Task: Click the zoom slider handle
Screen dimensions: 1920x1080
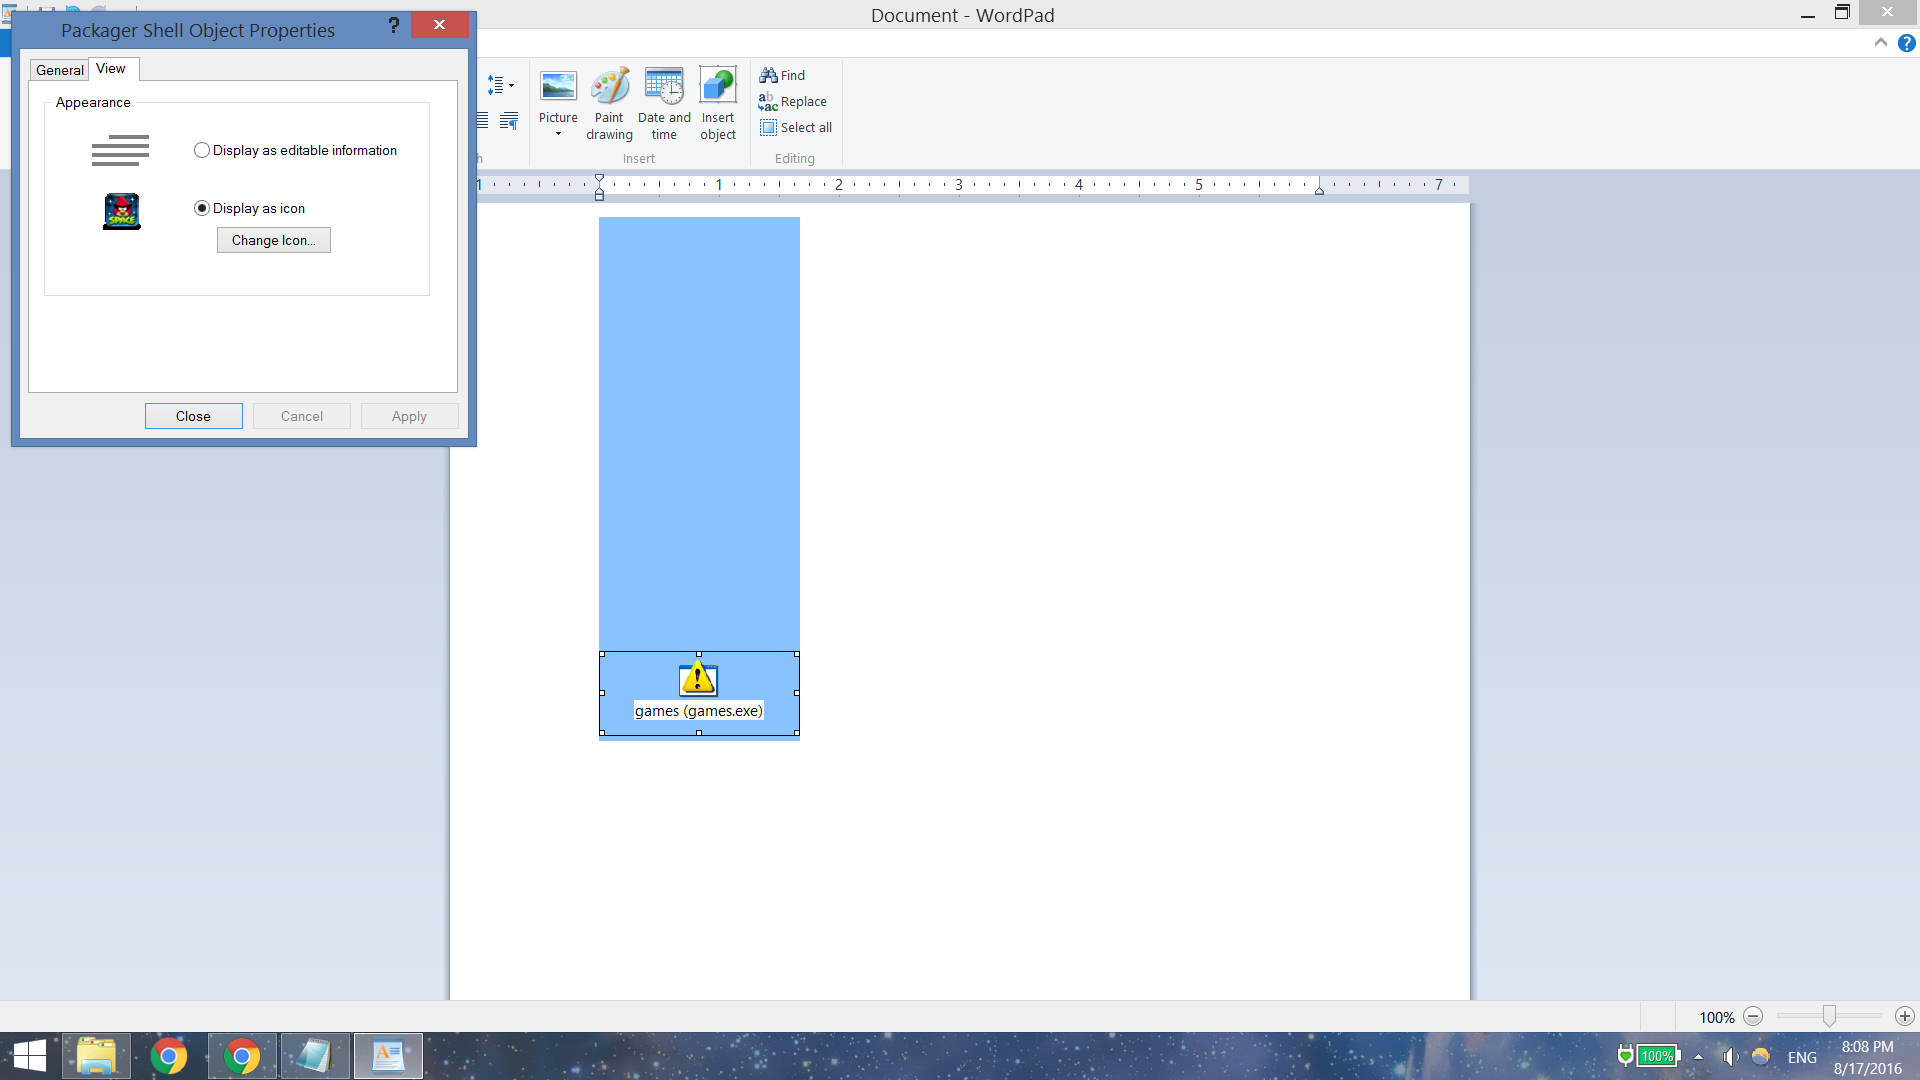Action: pyautogui.click(x=1828, y=1016)
